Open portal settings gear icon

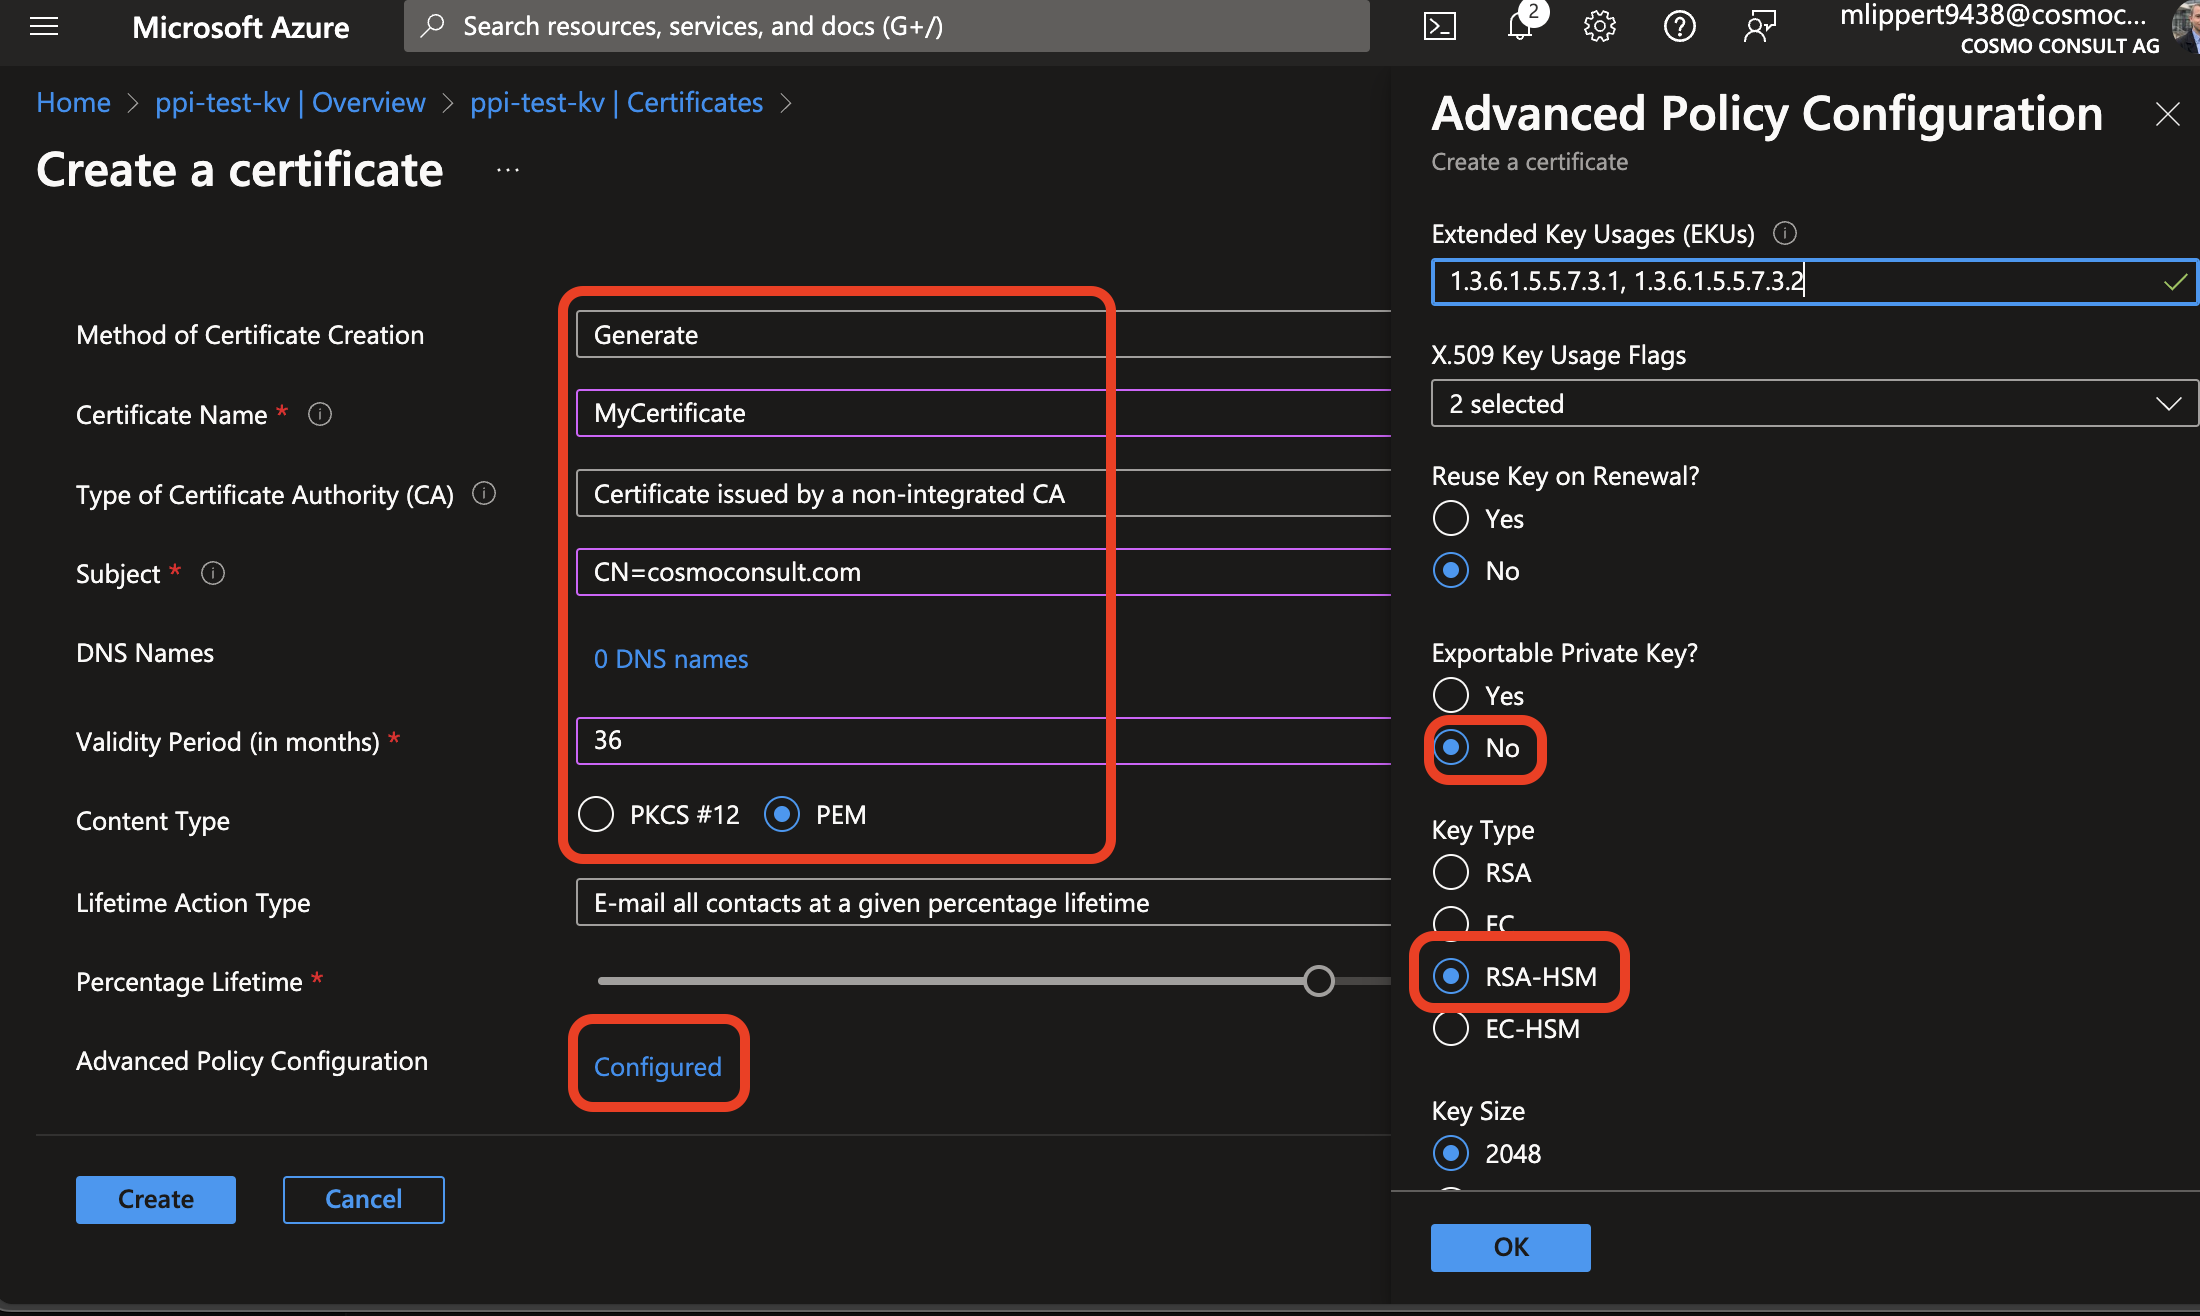tap(1599, 27)
